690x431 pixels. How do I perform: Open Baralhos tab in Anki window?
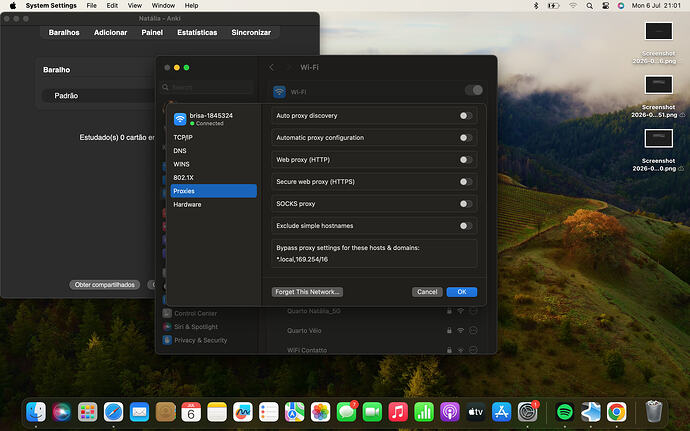click(64, 33)
